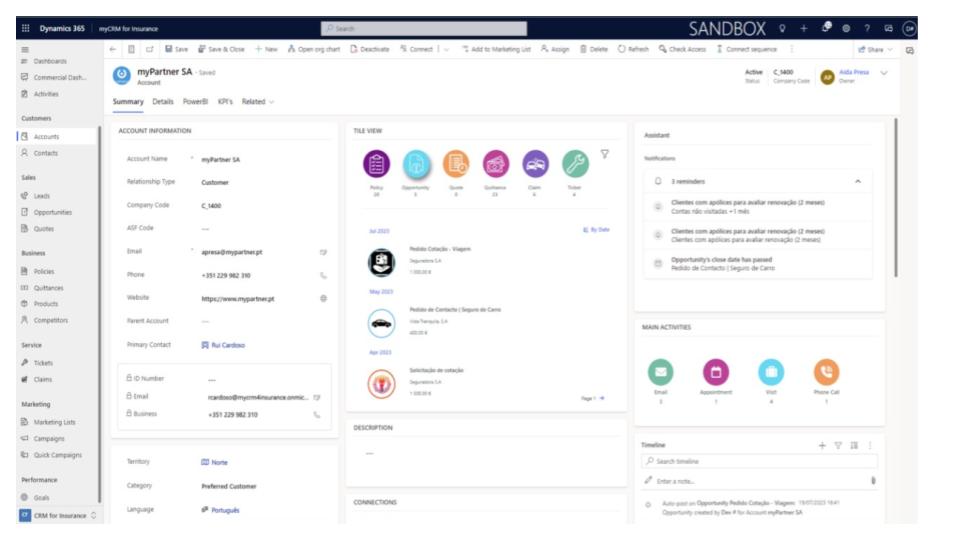Switch to the KPI's tab
The height and width of the screenshot is (540, 960).
(x=225, y=102)
